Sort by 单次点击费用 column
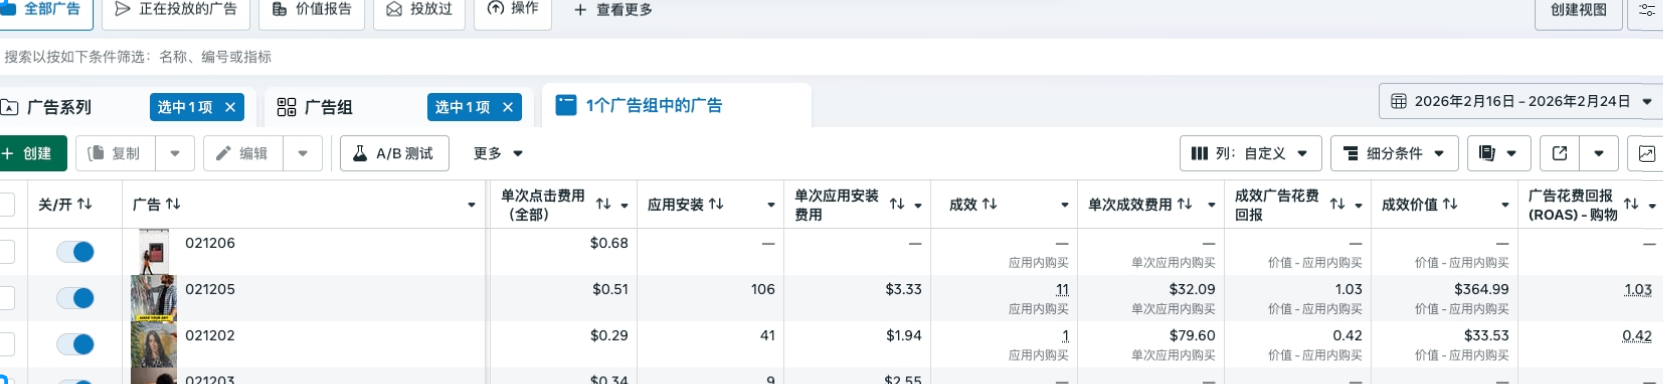The height and width of the screenshot is (384, 1663). (603, 204)
